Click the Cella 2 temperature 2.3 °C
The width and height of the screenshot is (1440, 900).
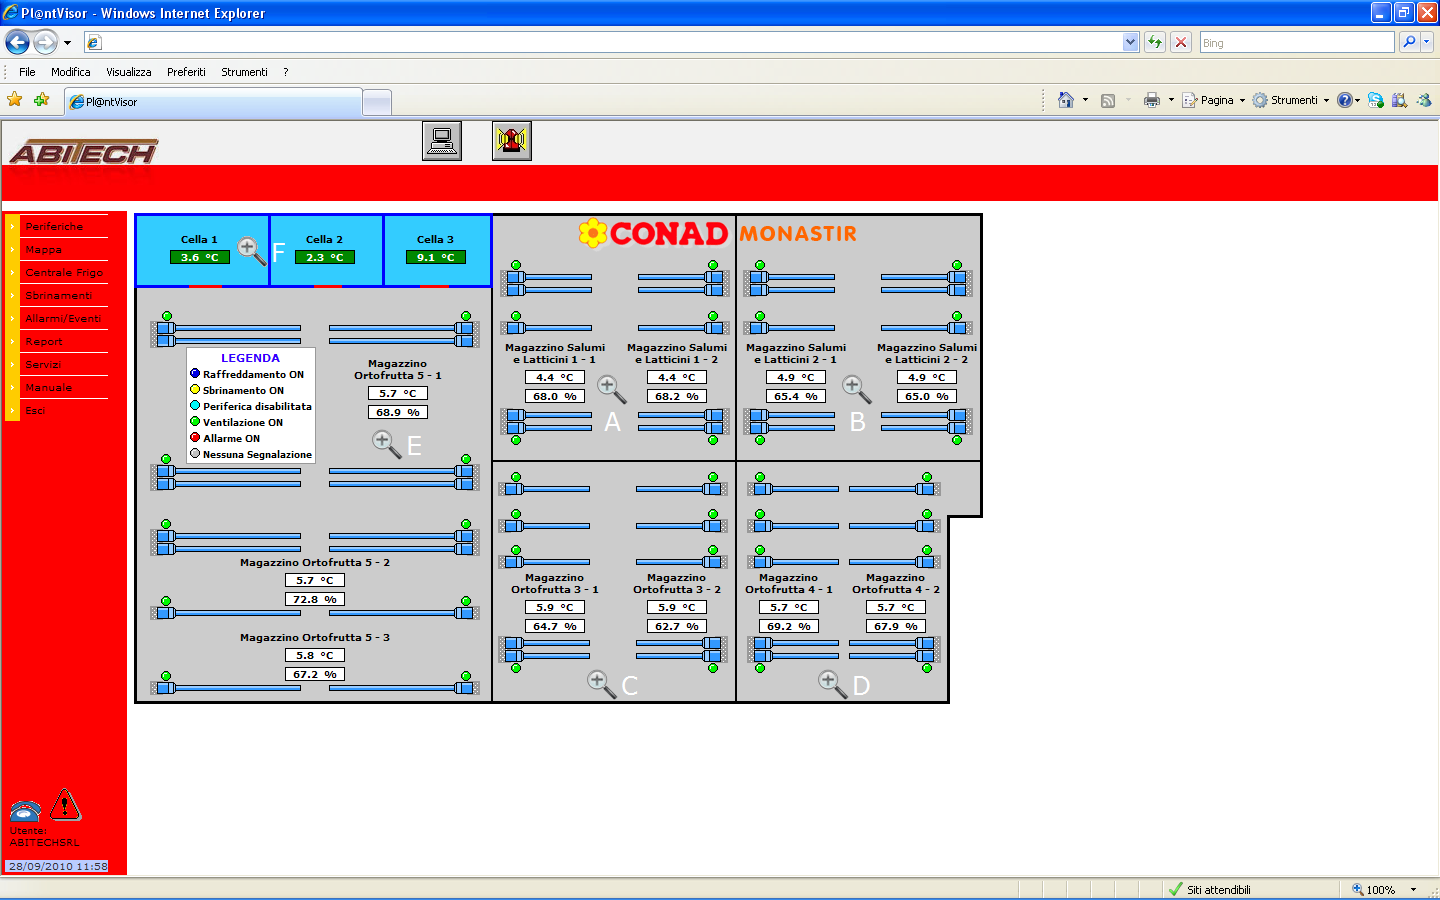pos(325,257)
